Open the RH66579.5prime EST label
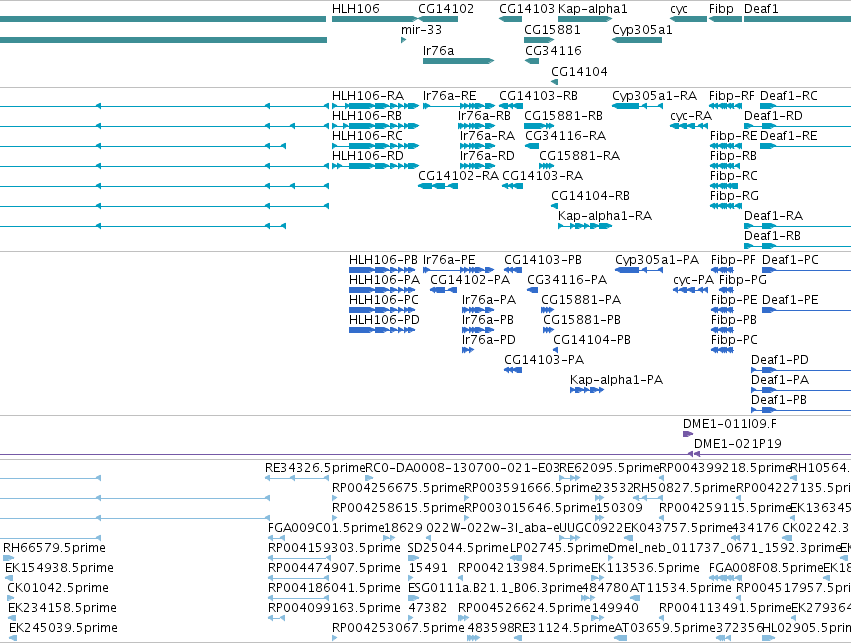The width and height of the screenshot is (851, 643). coord(54,548)
